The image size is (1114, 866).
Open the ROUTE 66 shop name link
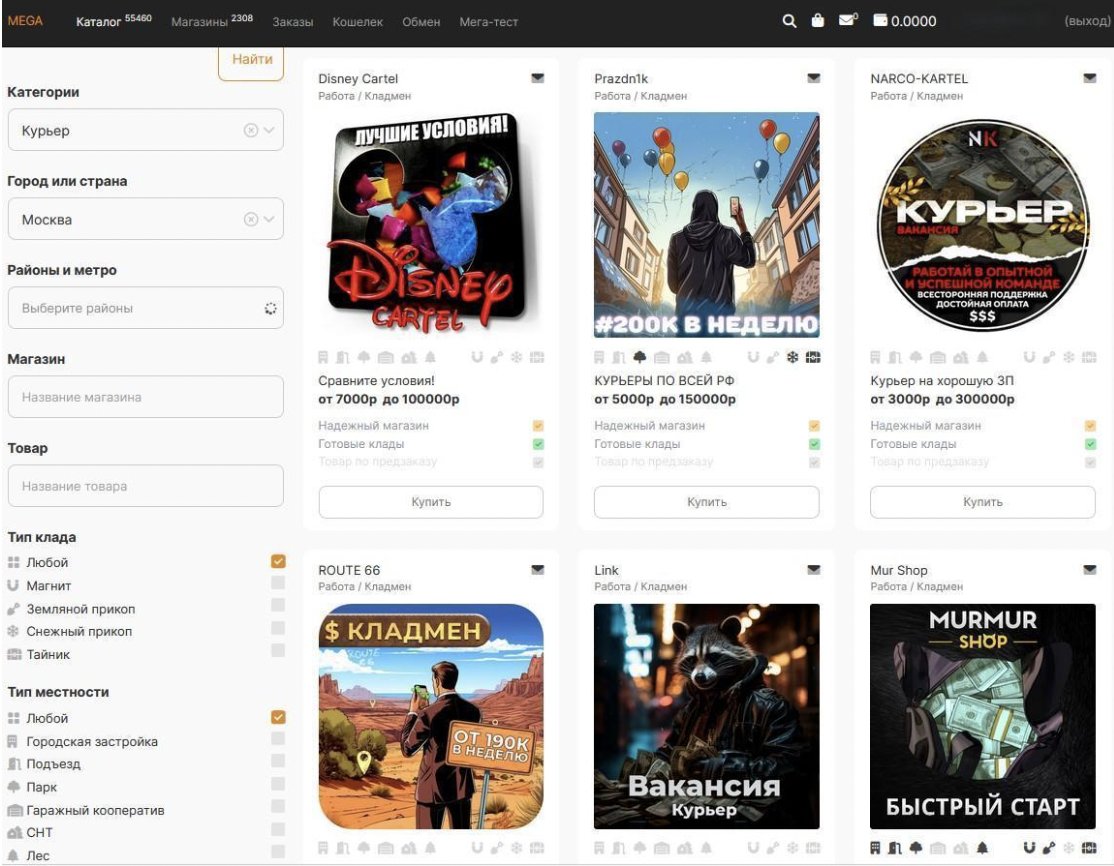tap(349, 570)
